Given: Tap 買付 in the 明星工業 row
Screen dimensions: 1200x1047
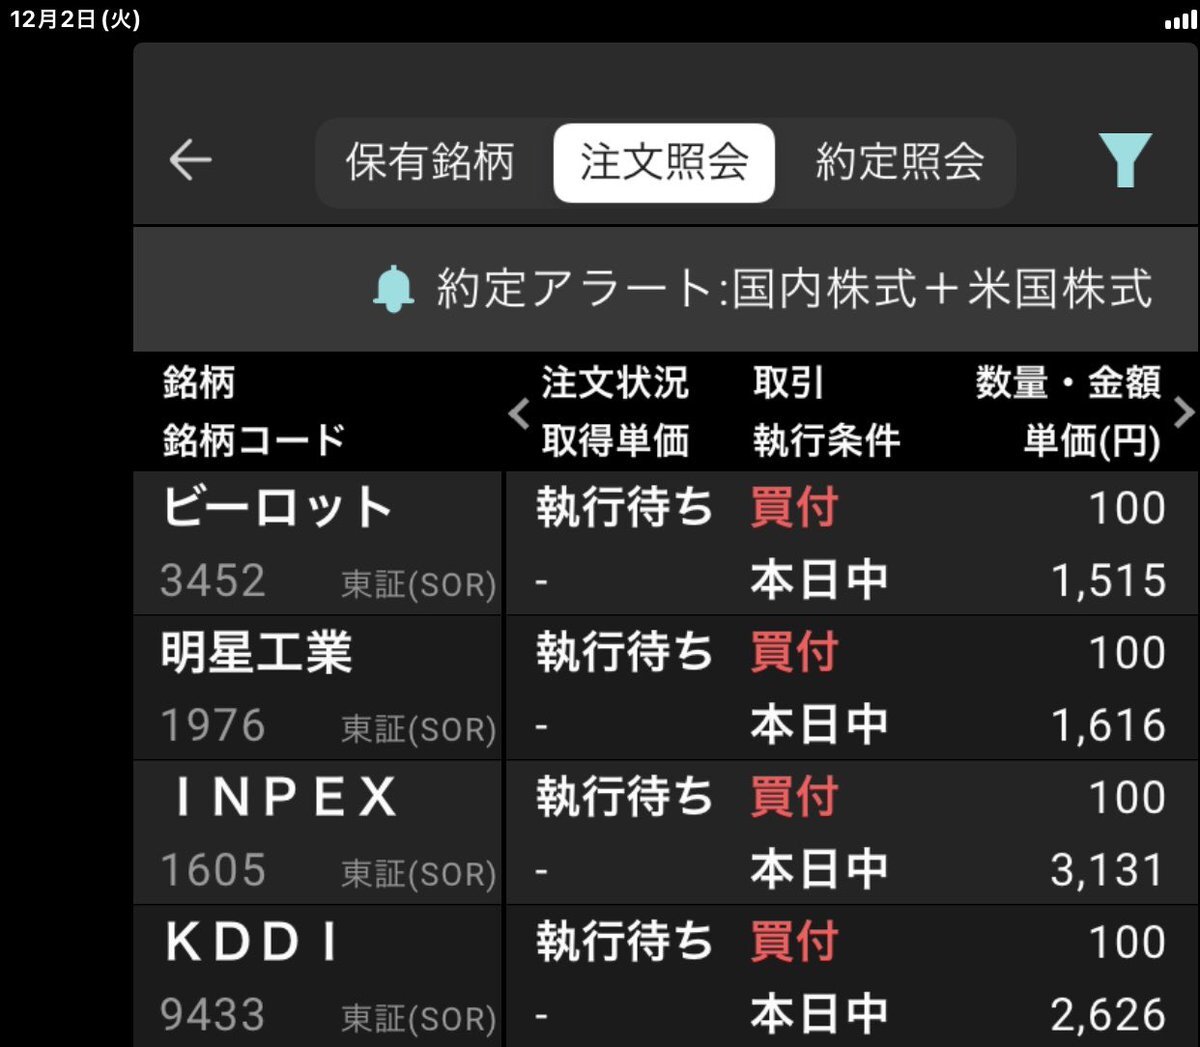Looking at the screenshot, I should (x=795, y=653).
